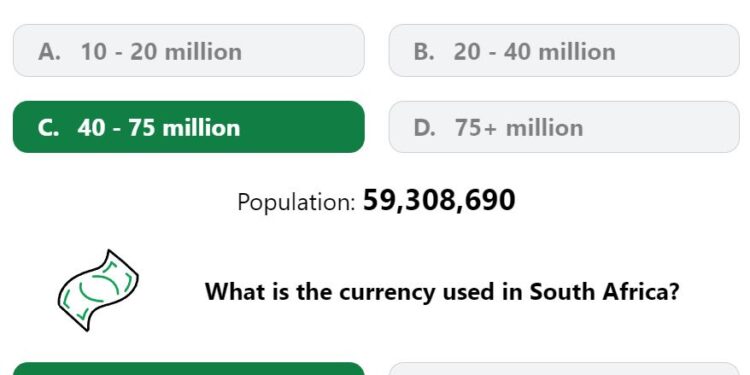The width and height of the screenshot is (750, 375).
Task: Click the white "40 - 75 million" text
Action: [159, 128]
